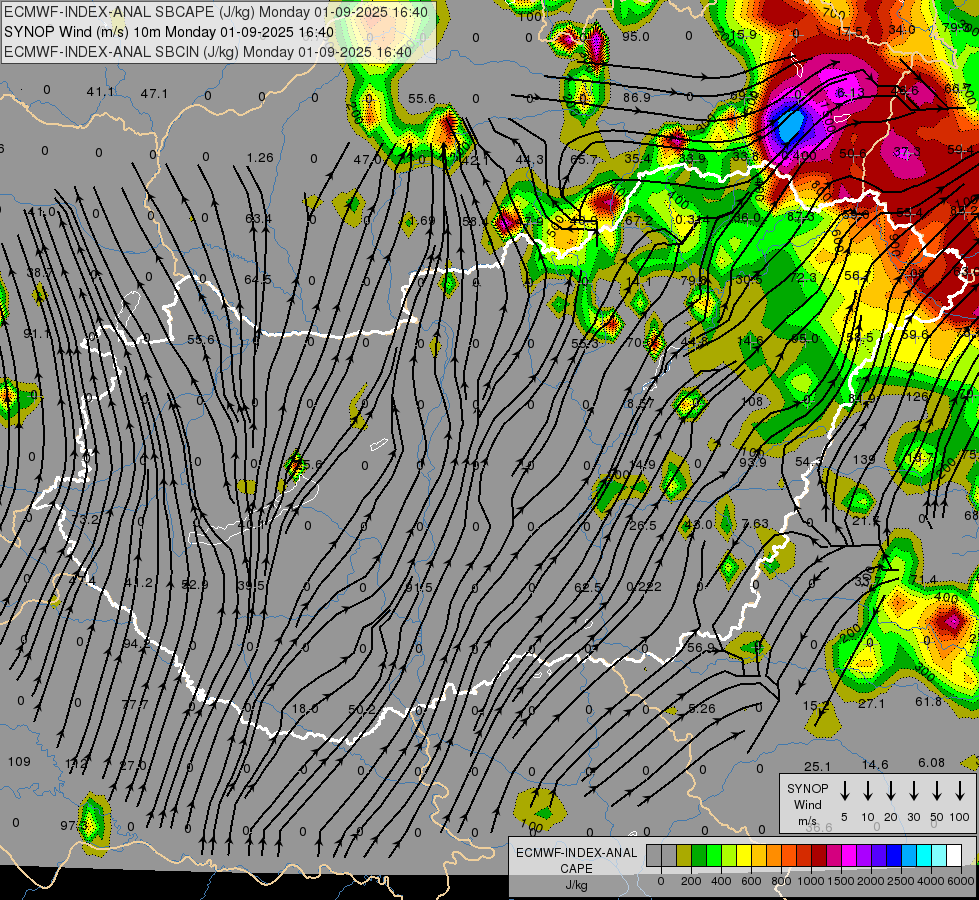
Task: Click the map value 86.9
Action: [636, 97]
